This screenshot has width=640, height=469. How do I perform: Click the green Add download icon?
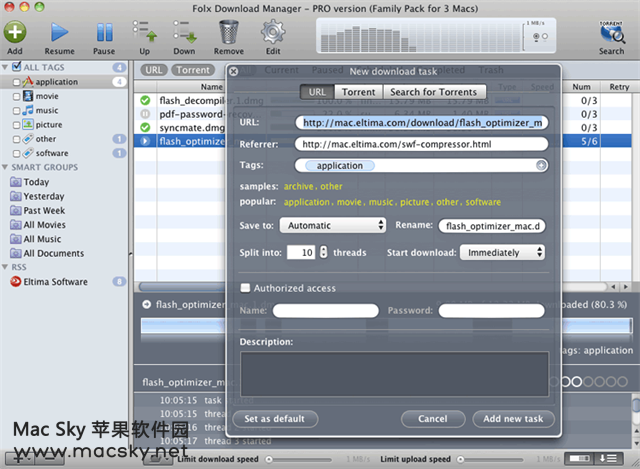click(15, 32)
